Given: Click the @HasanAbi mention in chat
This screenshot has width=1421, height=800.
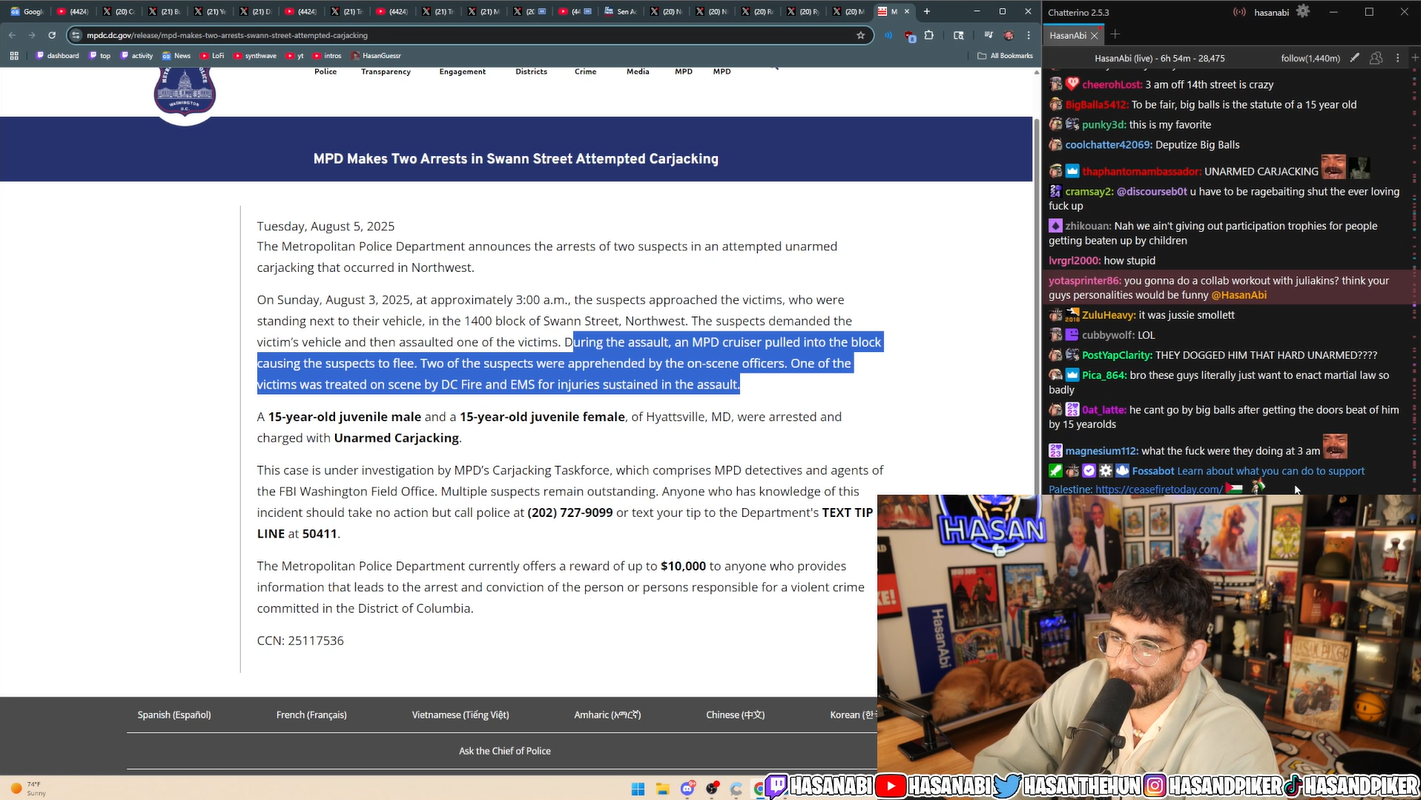Looking at the screenshot, I should point(1239,295).
